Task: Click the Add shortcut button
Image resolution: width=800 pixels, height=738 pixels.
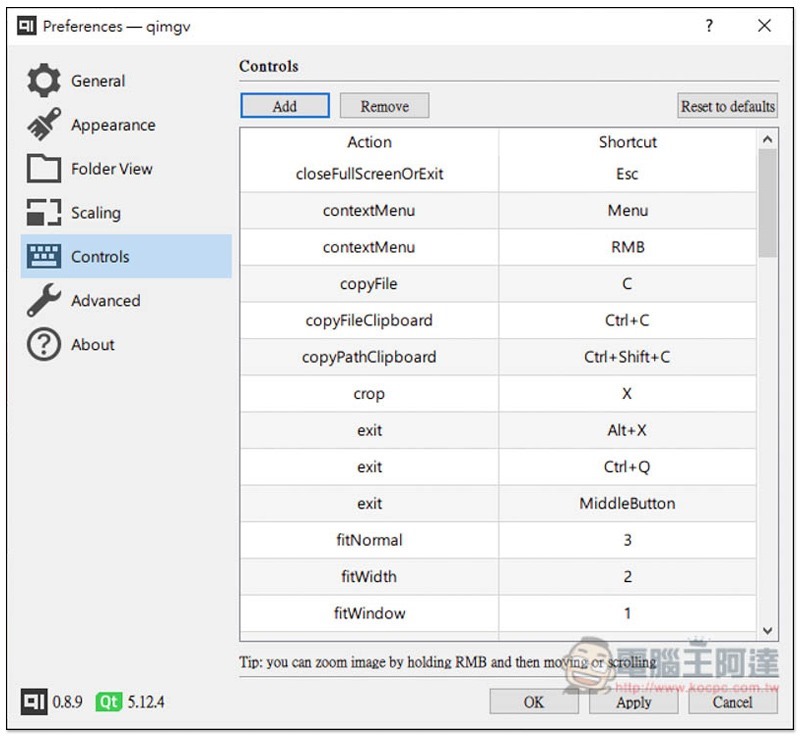Action: click(x=285, y=106)
